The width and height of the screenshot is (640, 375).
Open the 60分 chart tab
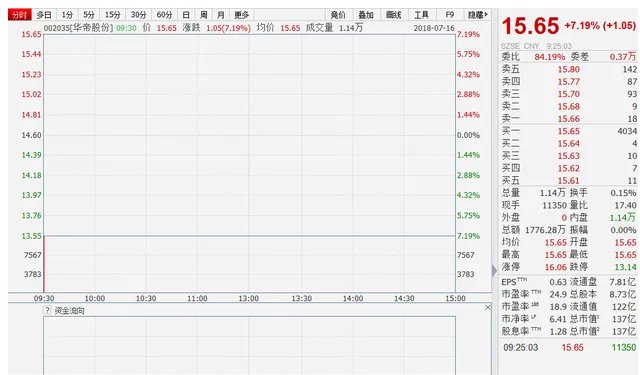click(x=164, y=15)
